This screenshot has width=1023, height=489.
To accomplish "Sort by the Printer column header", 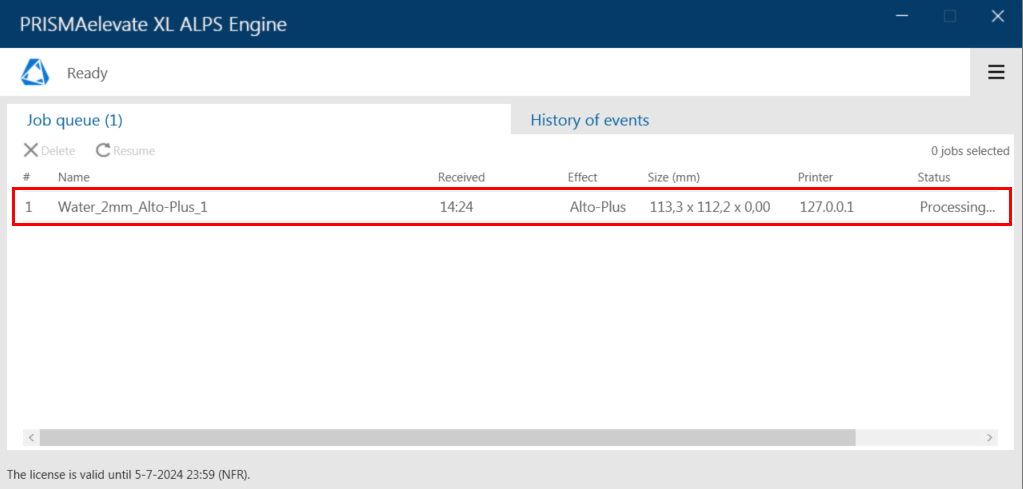I will point(815,177).
